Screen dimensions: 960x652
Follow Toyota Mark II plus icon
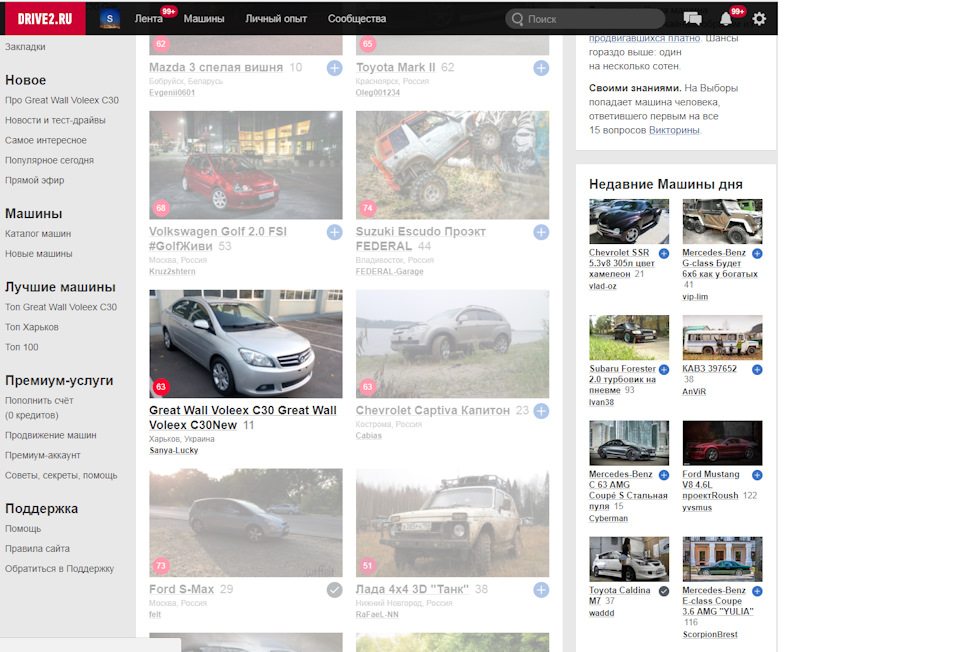pyautogui.click(x=541, y=68)
